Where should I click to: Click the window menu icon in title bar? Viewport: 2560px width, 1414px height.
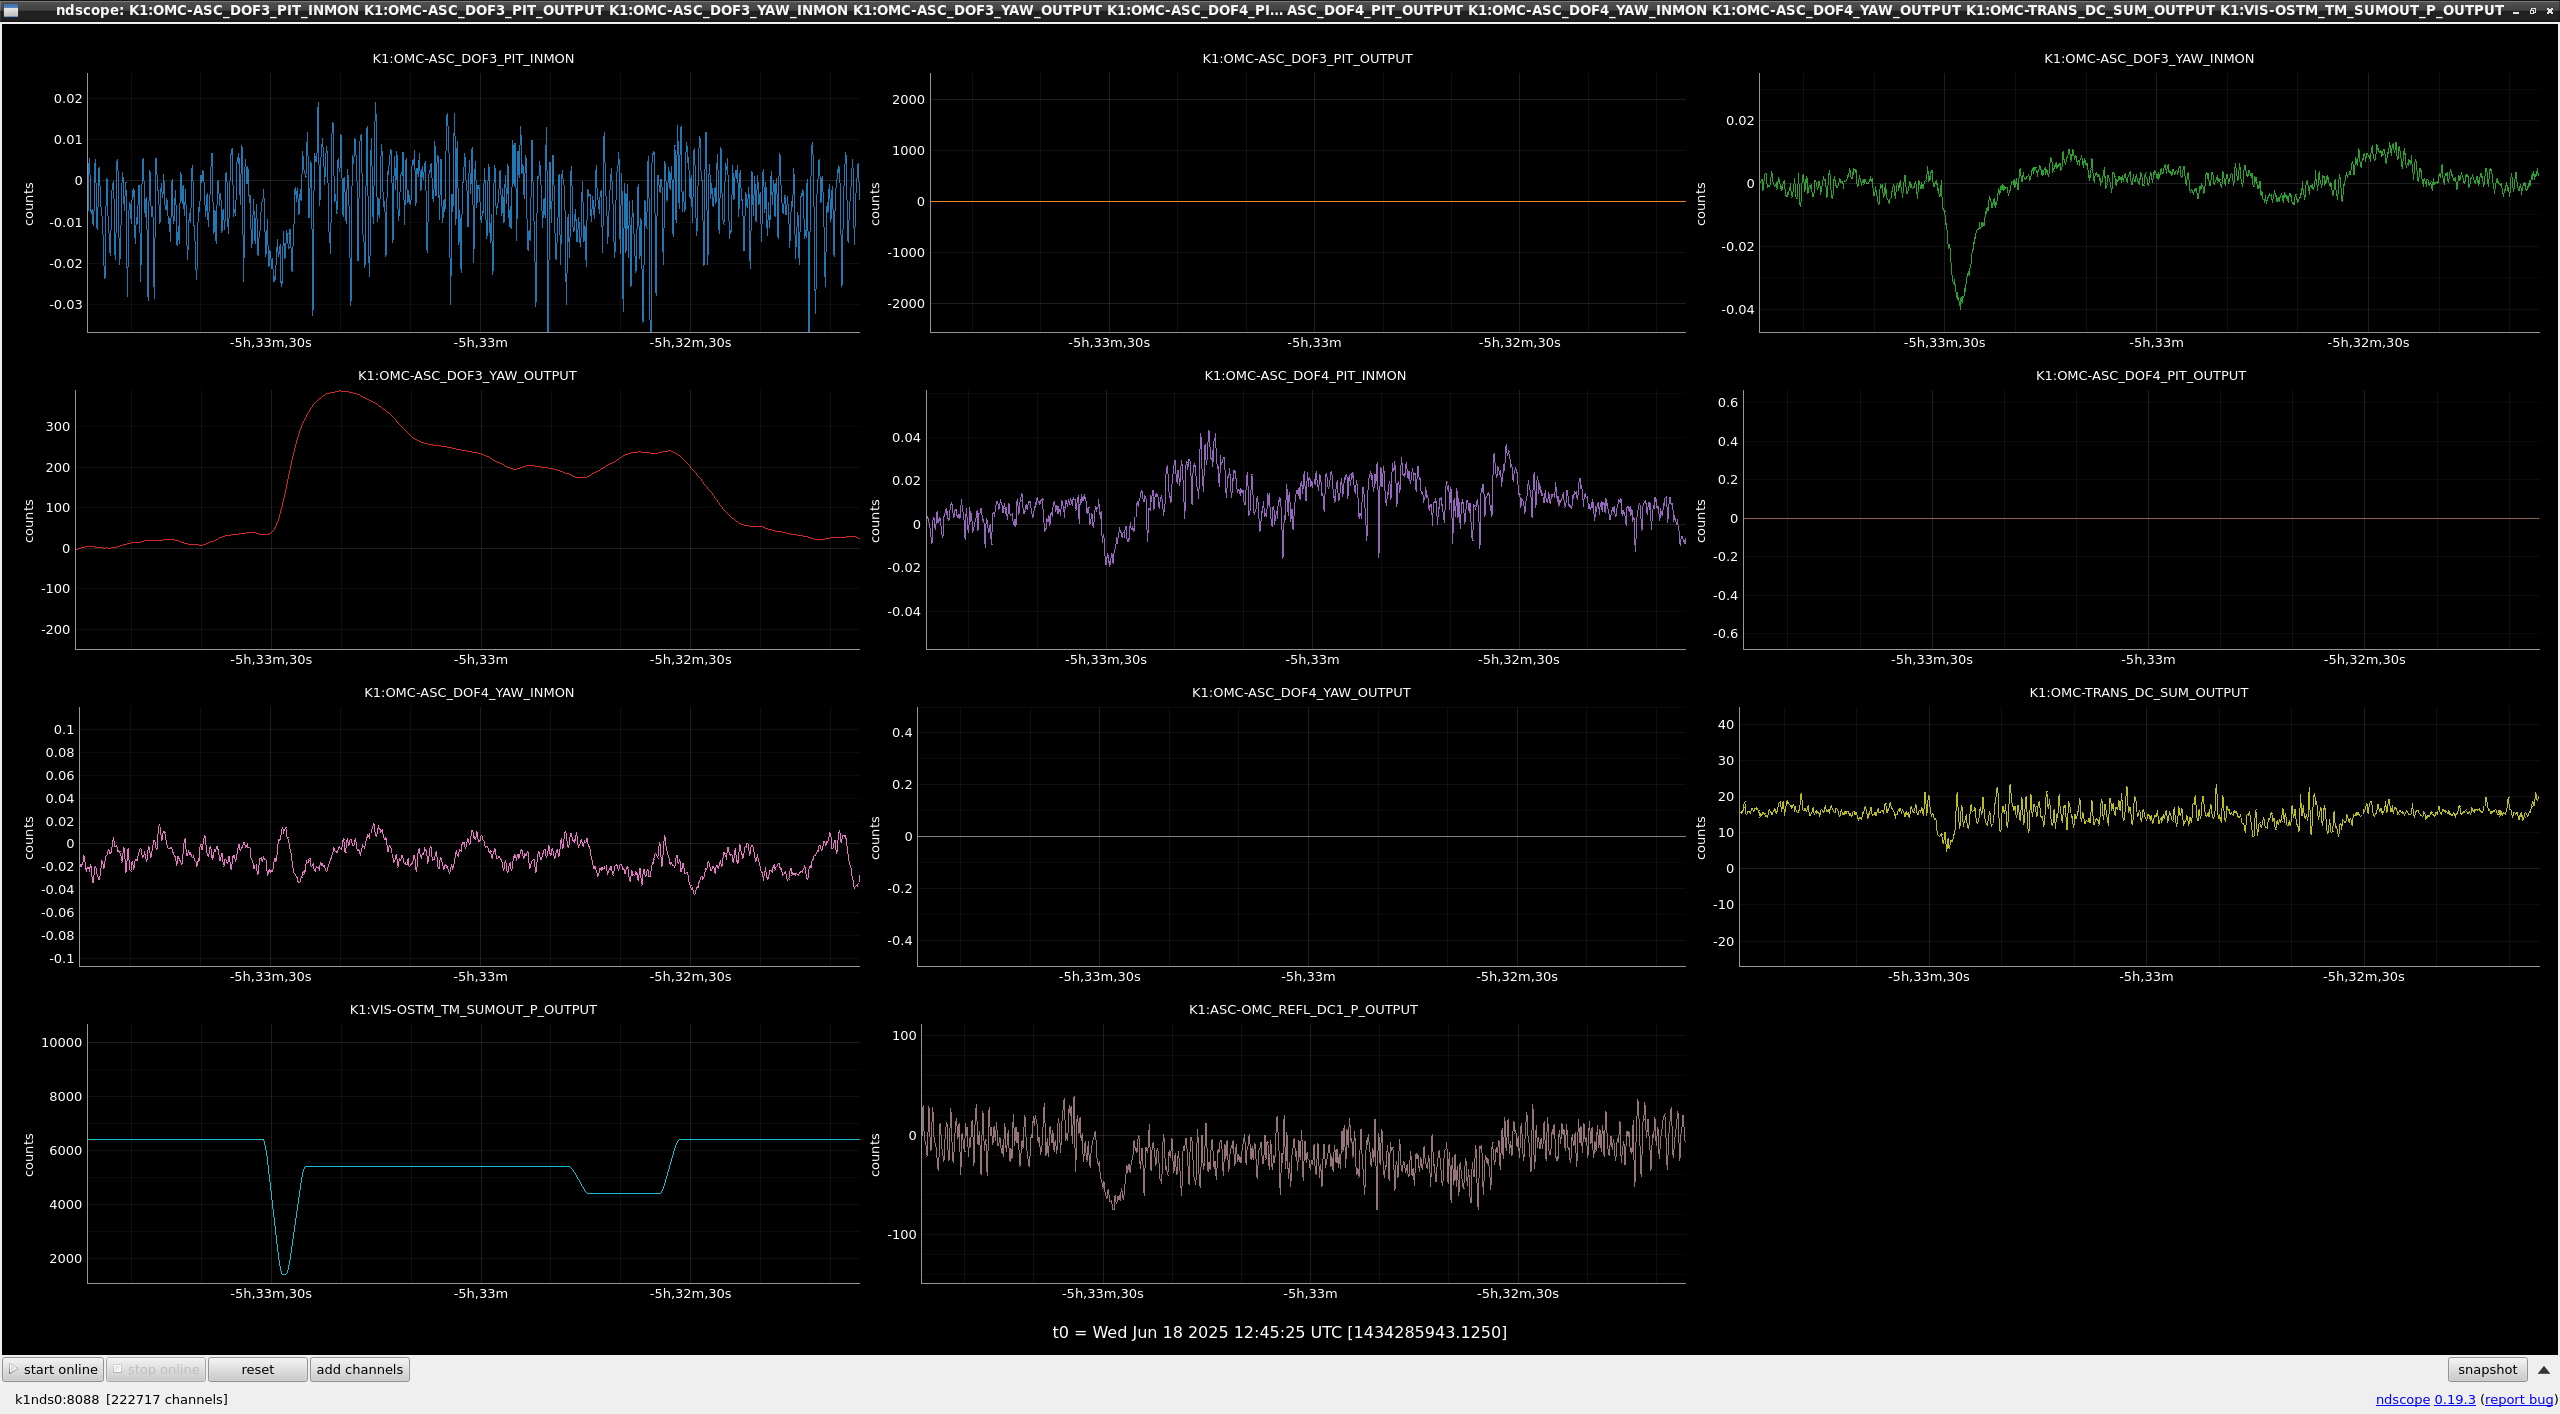(11, 10)
